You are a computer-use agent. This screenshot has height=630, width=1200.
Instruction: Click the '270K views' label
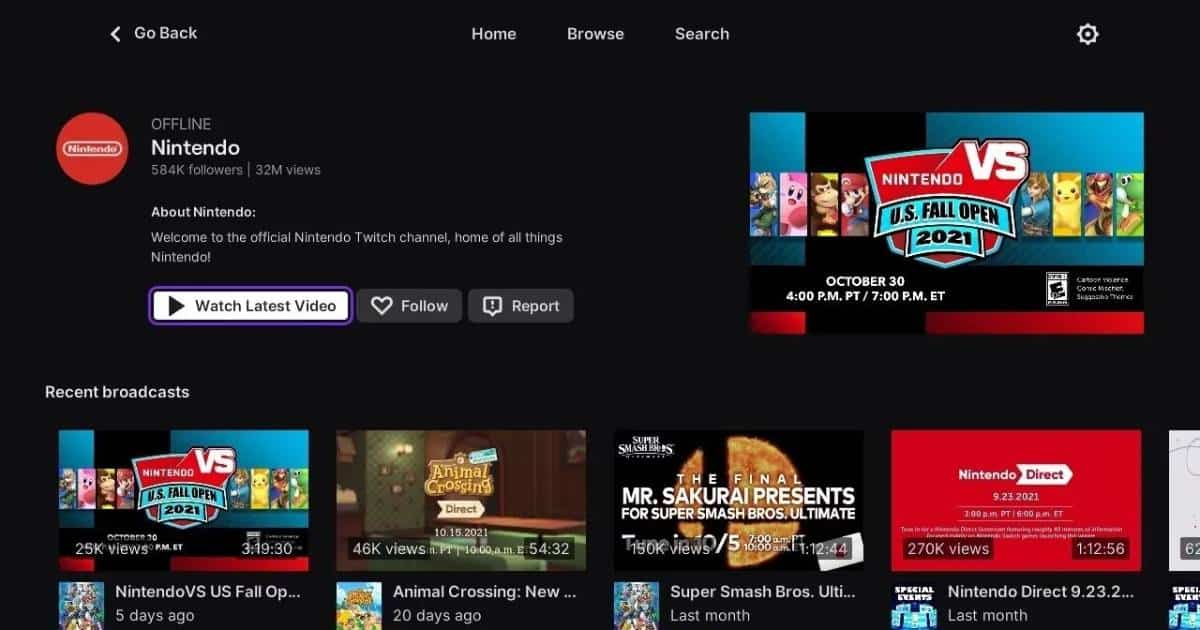[x=948, y=549]
